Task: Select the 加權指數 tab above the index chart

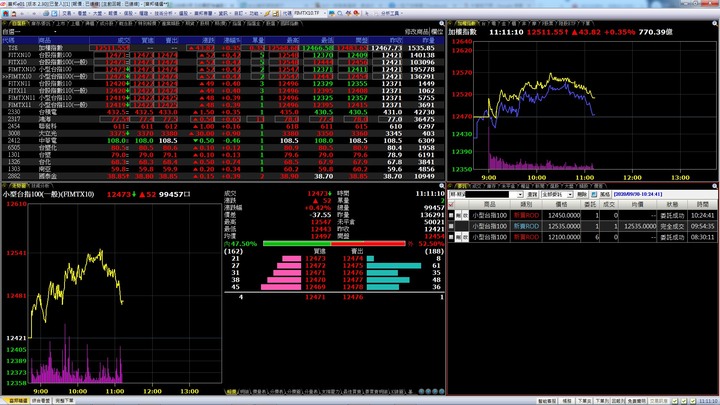Action: (x=467, y=23)
